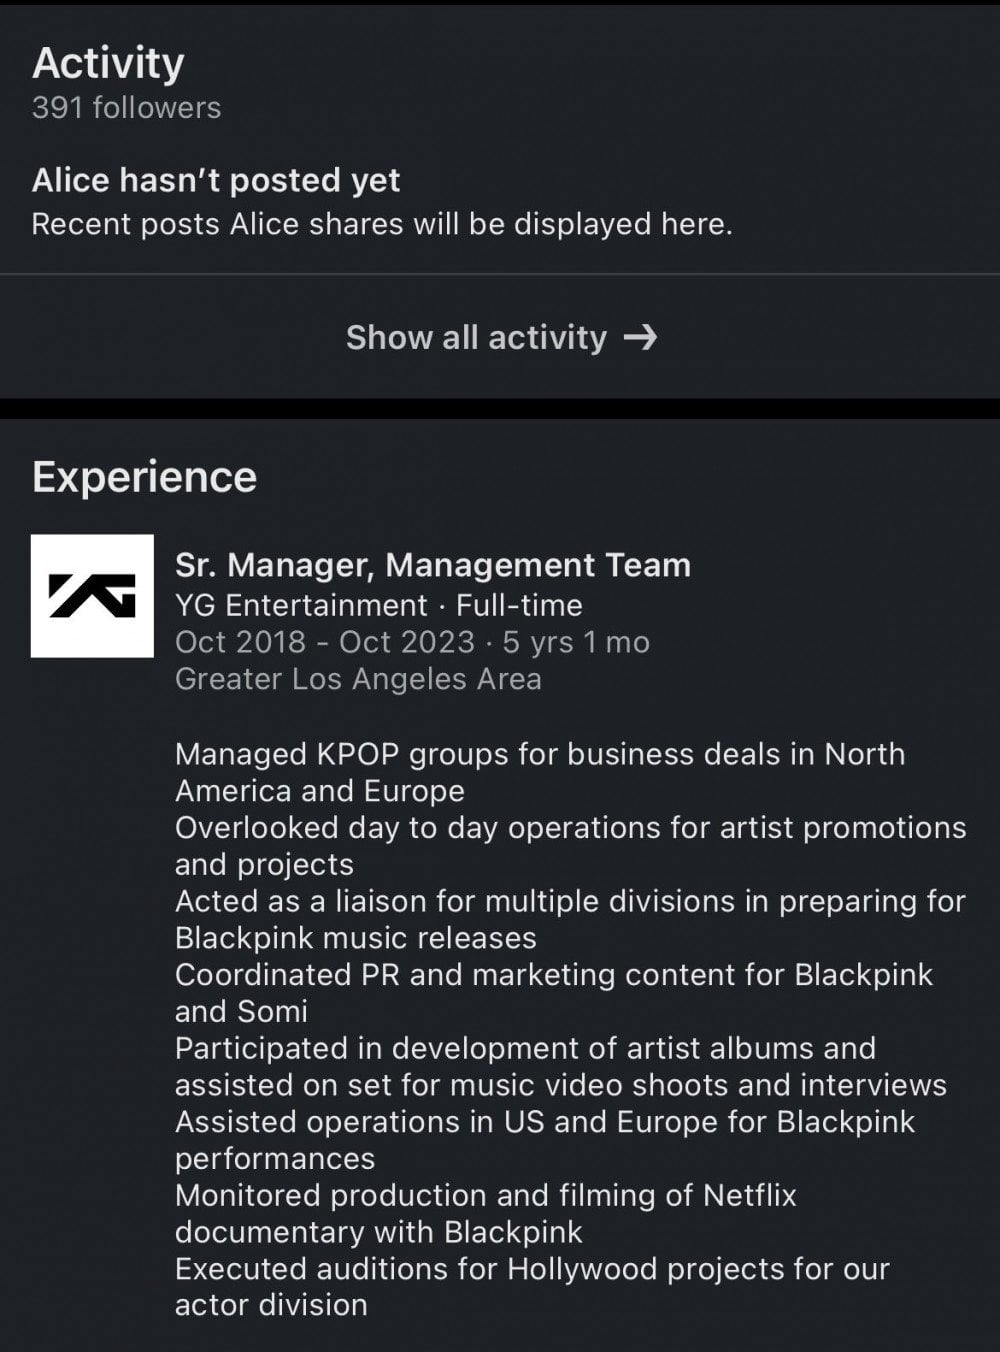Click 'Recent posts Alice shares' description text
The height and width of the screenshot is (1352, 1000).
click(381, 224)
